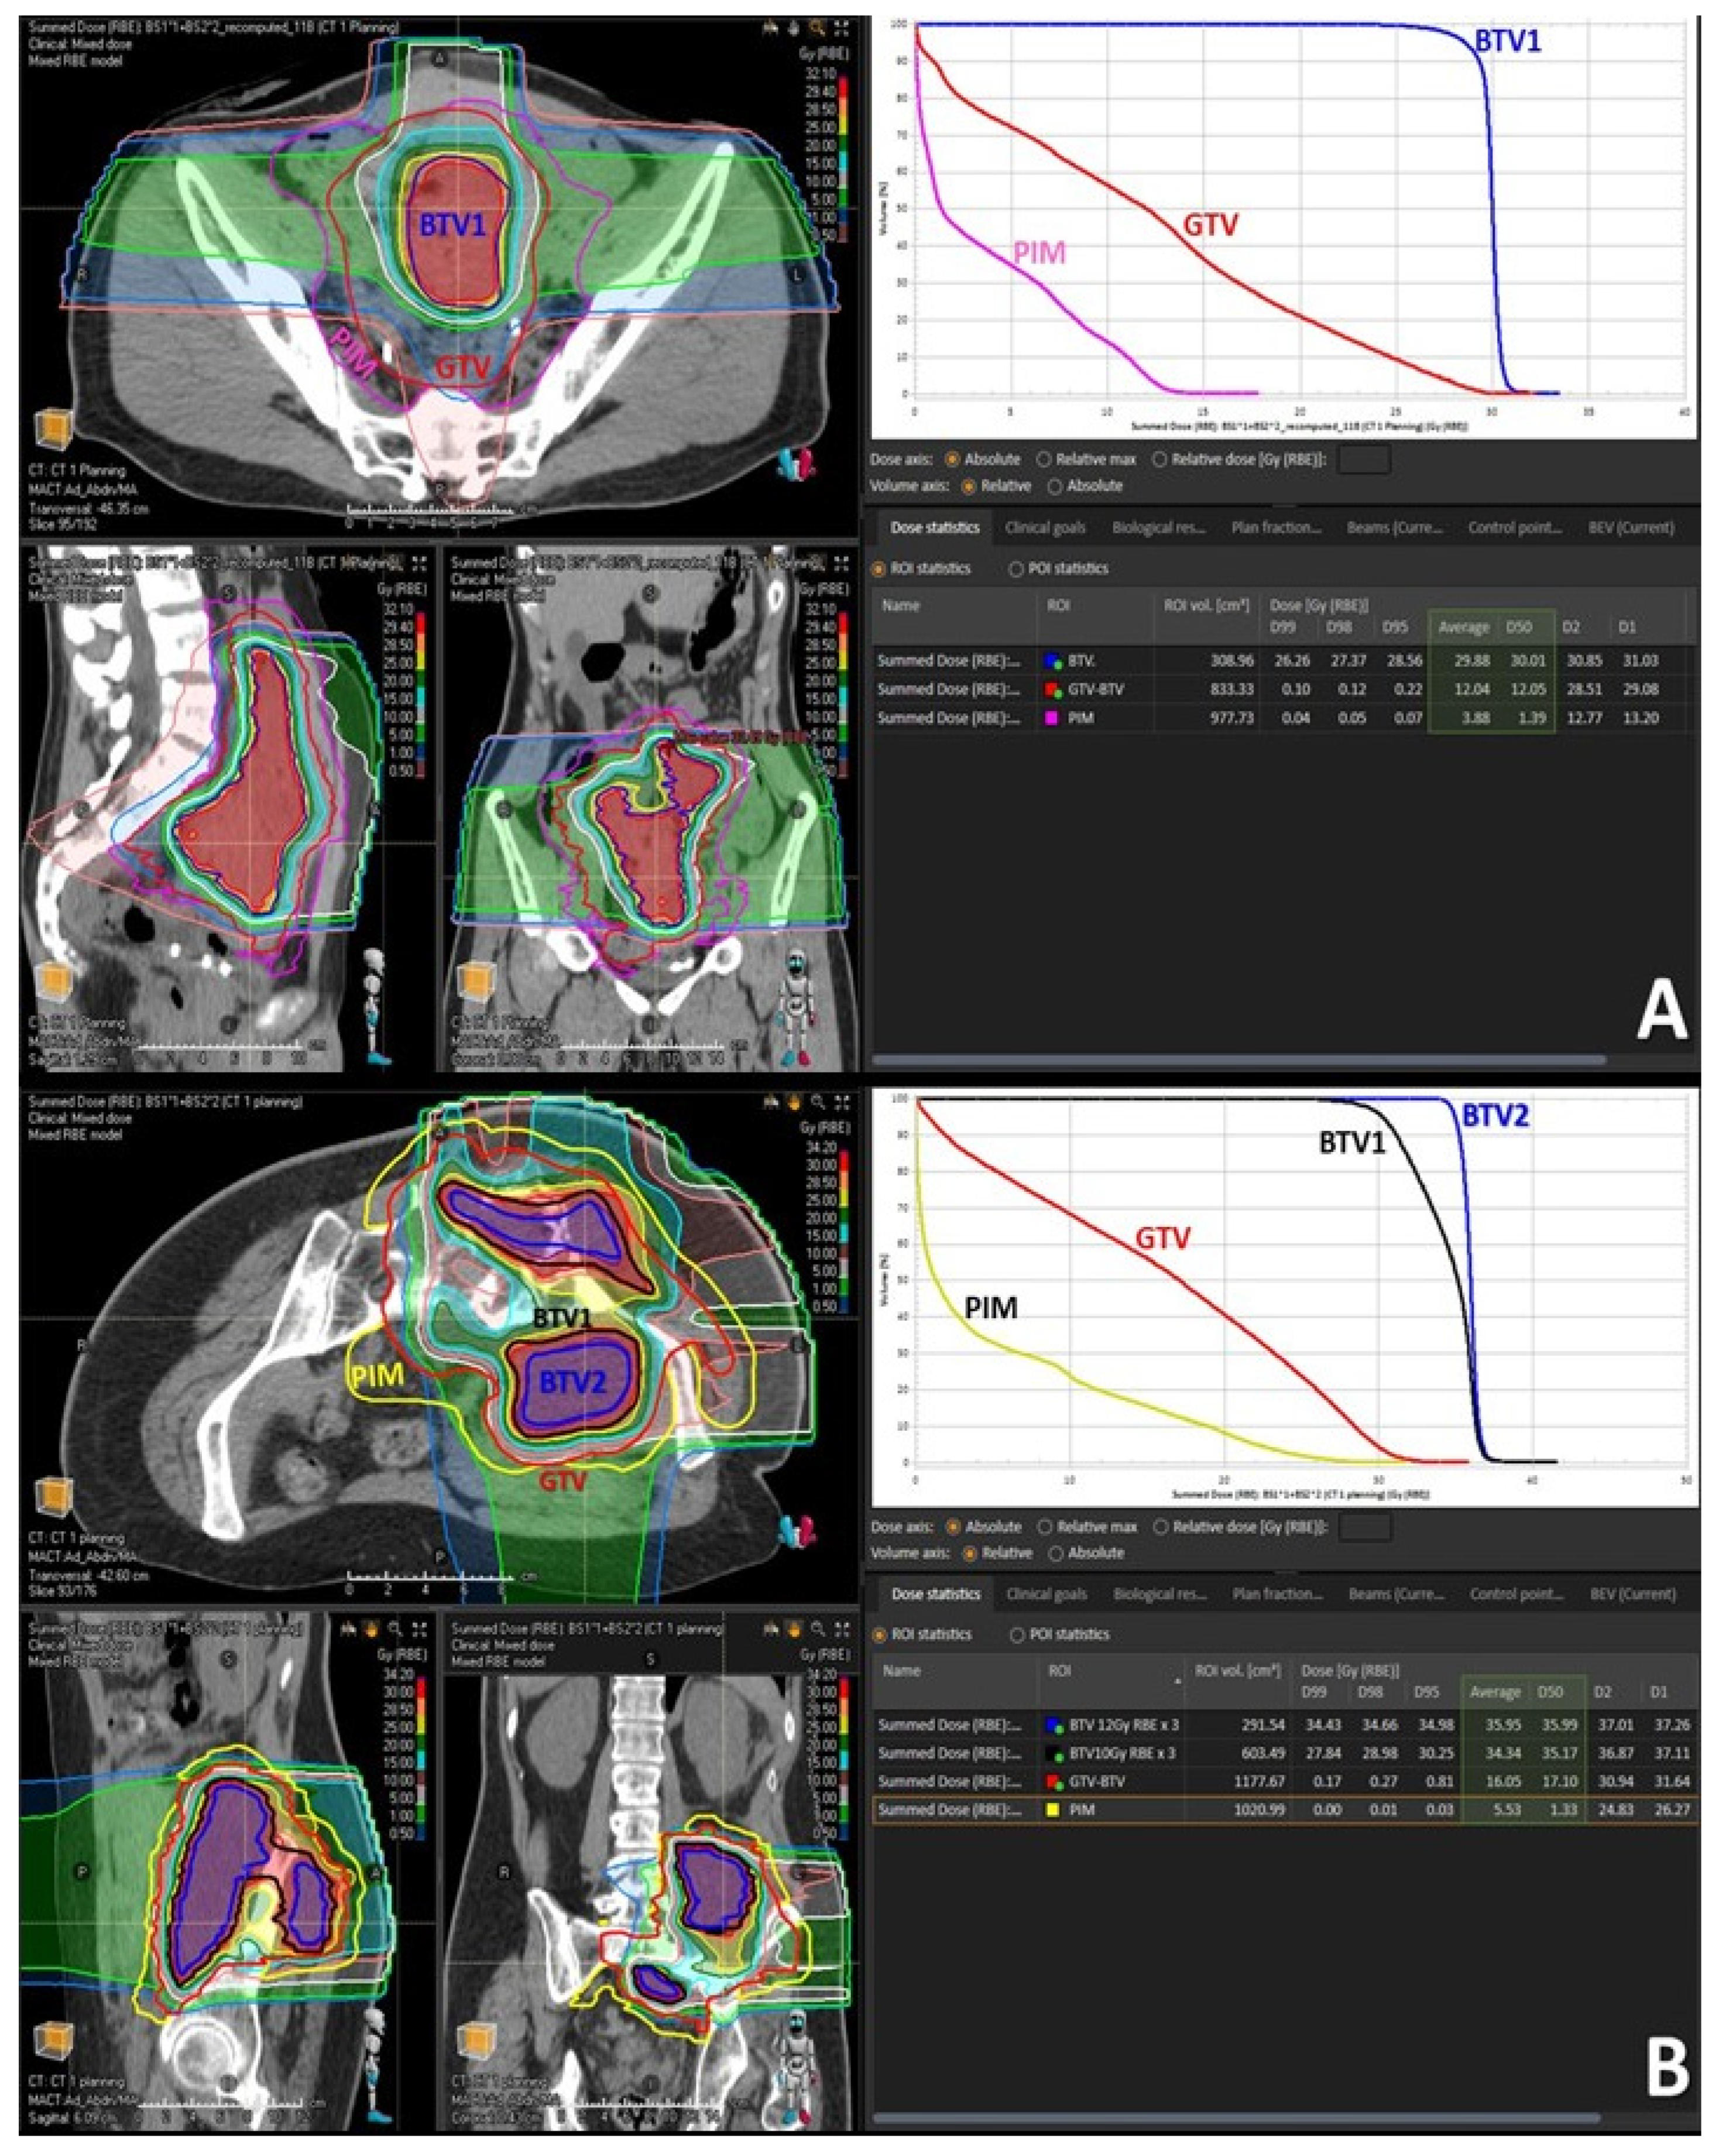This screenshot has height=2156, width=1719.
Task: Select Relative max dose axis in upper panel
Action: pyautogui.click(x=1044, y=459)
